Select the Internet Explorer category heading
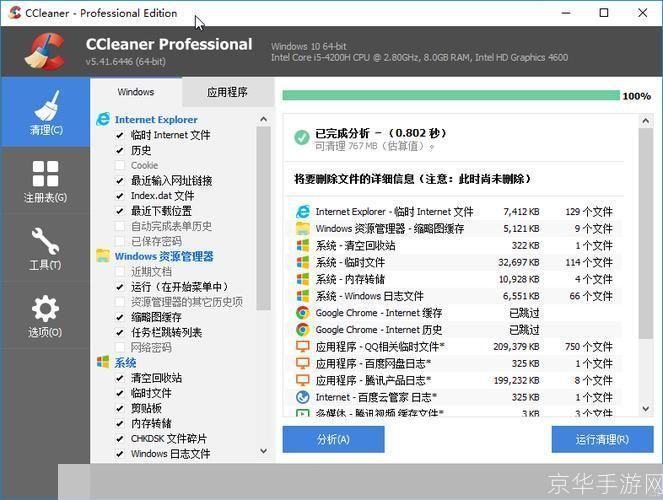This screenshot has height=500, width=663. coord(156,120)
